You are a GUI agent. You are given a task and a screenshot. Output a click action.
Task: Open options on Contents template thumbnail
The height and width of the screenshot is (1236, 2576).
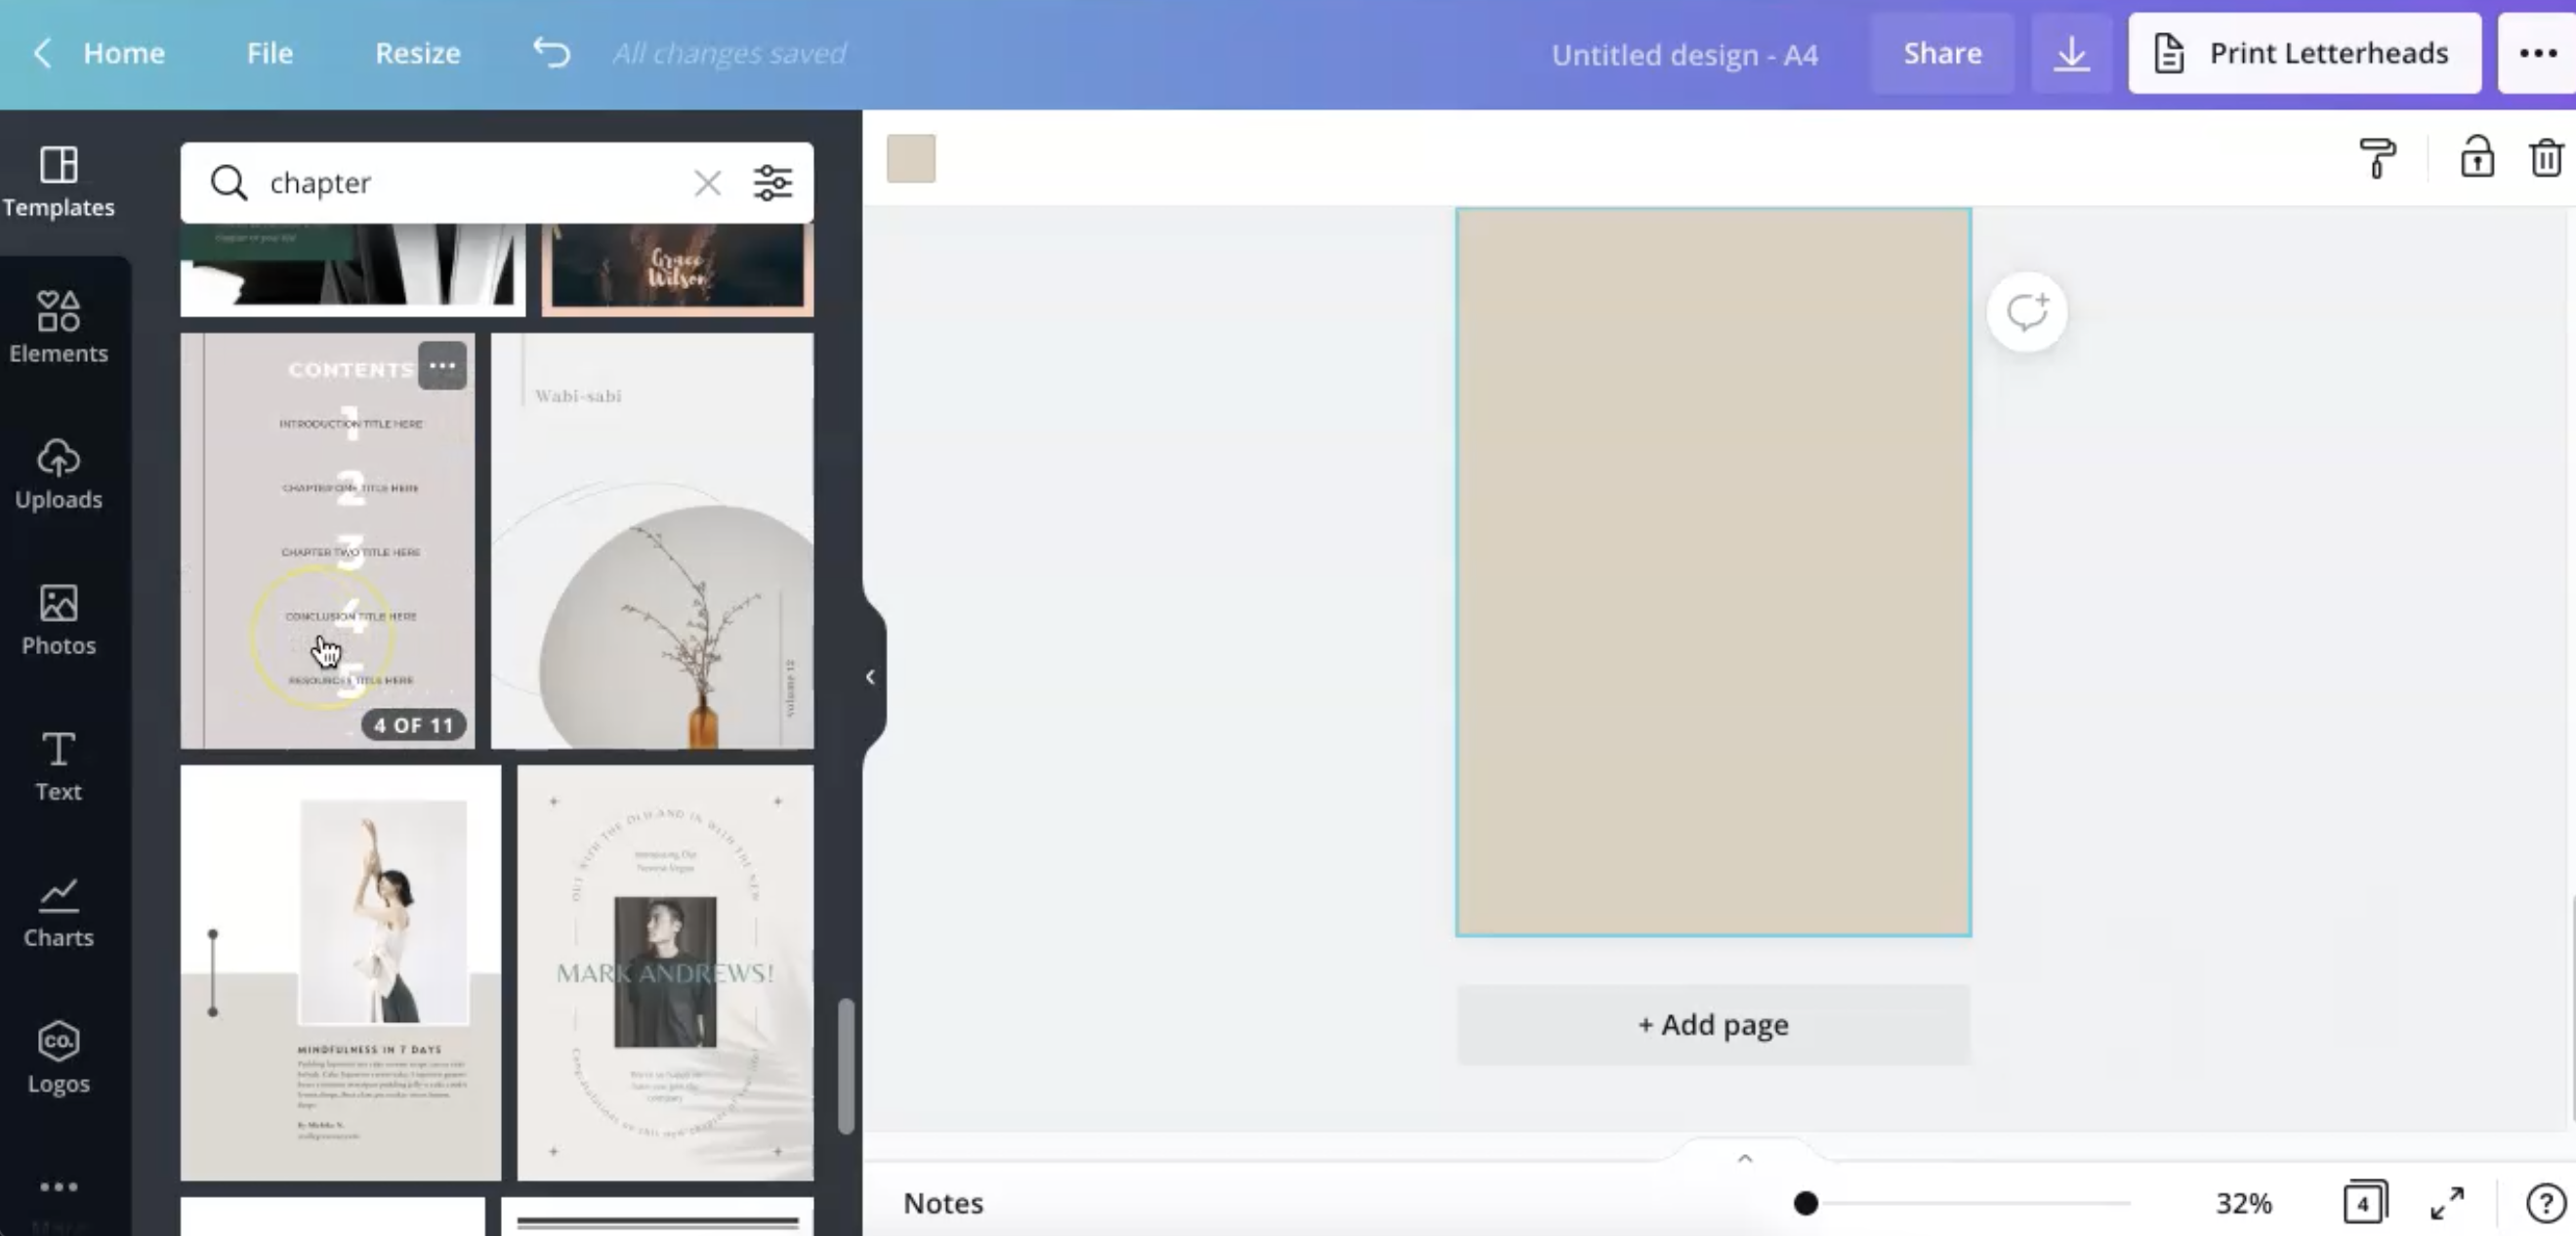442,366
